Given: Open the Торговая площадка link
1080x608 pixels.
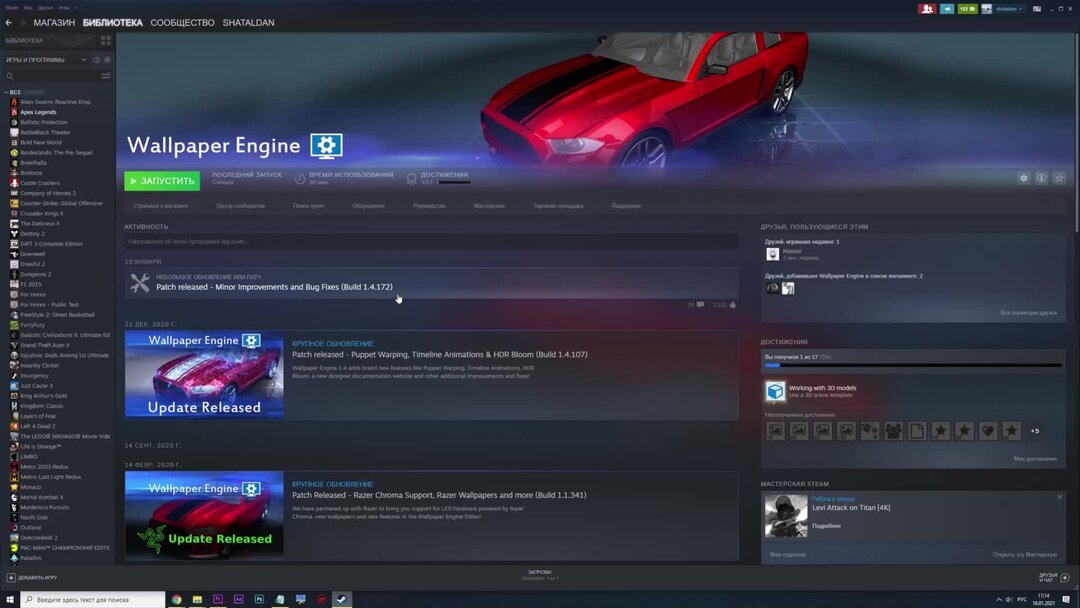Looking at the screenshot, I should tap(558, 206).
